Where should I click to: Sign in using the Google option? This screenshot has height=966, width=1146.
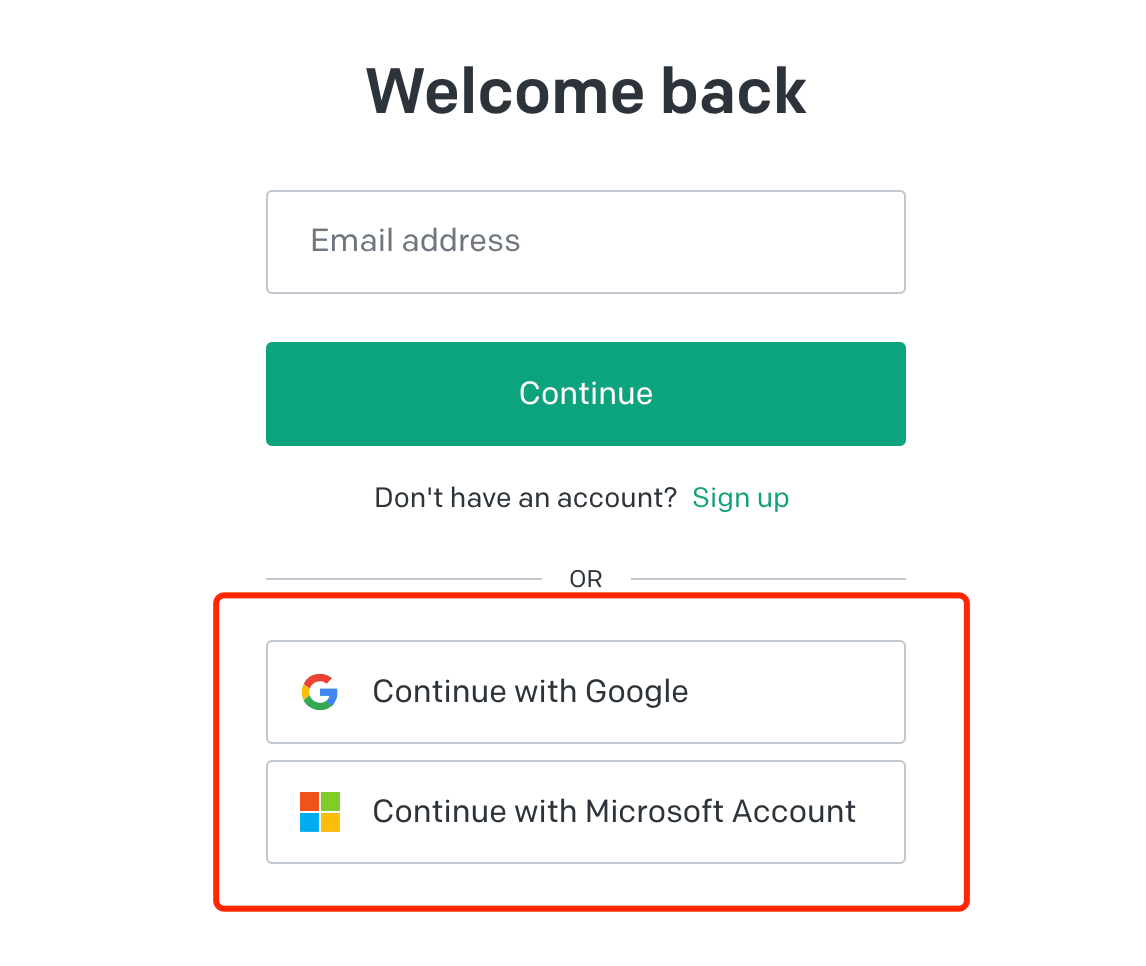point(585,692)
